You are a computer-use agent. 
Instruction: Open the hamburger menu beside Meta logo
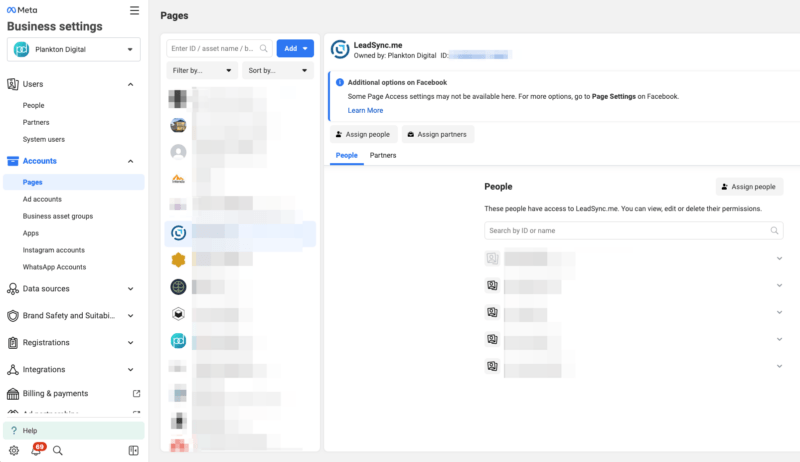coord(135,11)
